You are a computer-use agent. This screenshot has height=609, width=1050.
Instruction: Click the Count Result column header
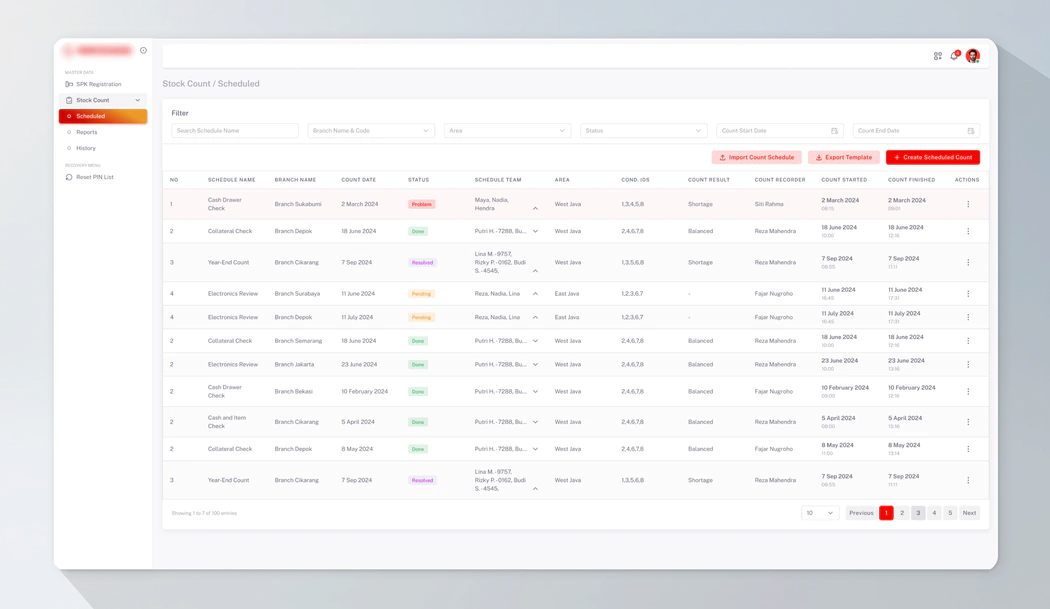pyautogui.click(x=708, y=180)
